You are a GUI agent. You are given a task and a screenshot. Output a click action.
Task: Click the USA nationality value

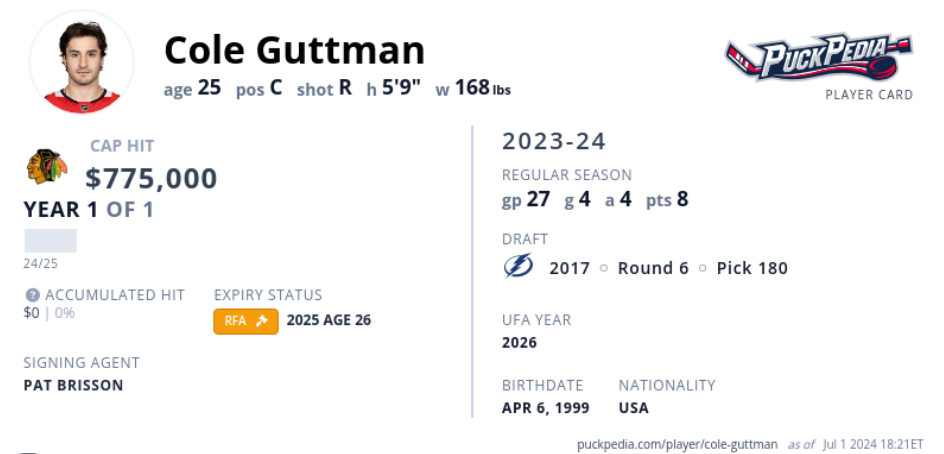634,408
